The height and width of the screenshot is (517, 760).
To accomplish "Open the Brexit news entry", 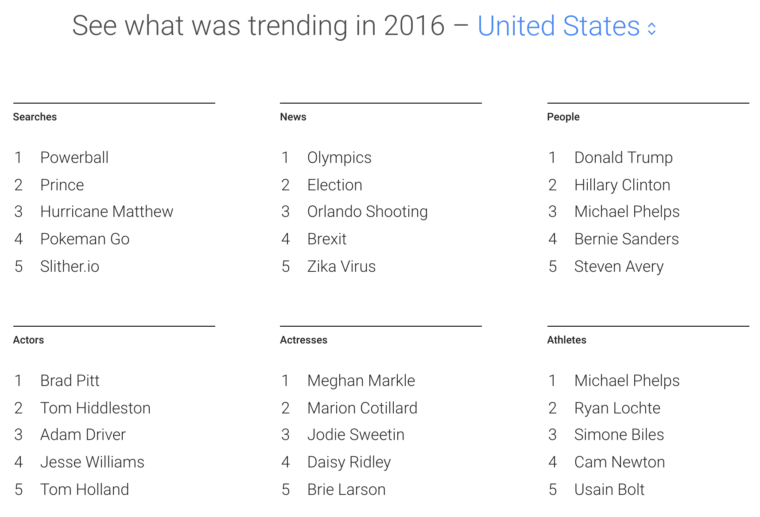I will [327, 239].
